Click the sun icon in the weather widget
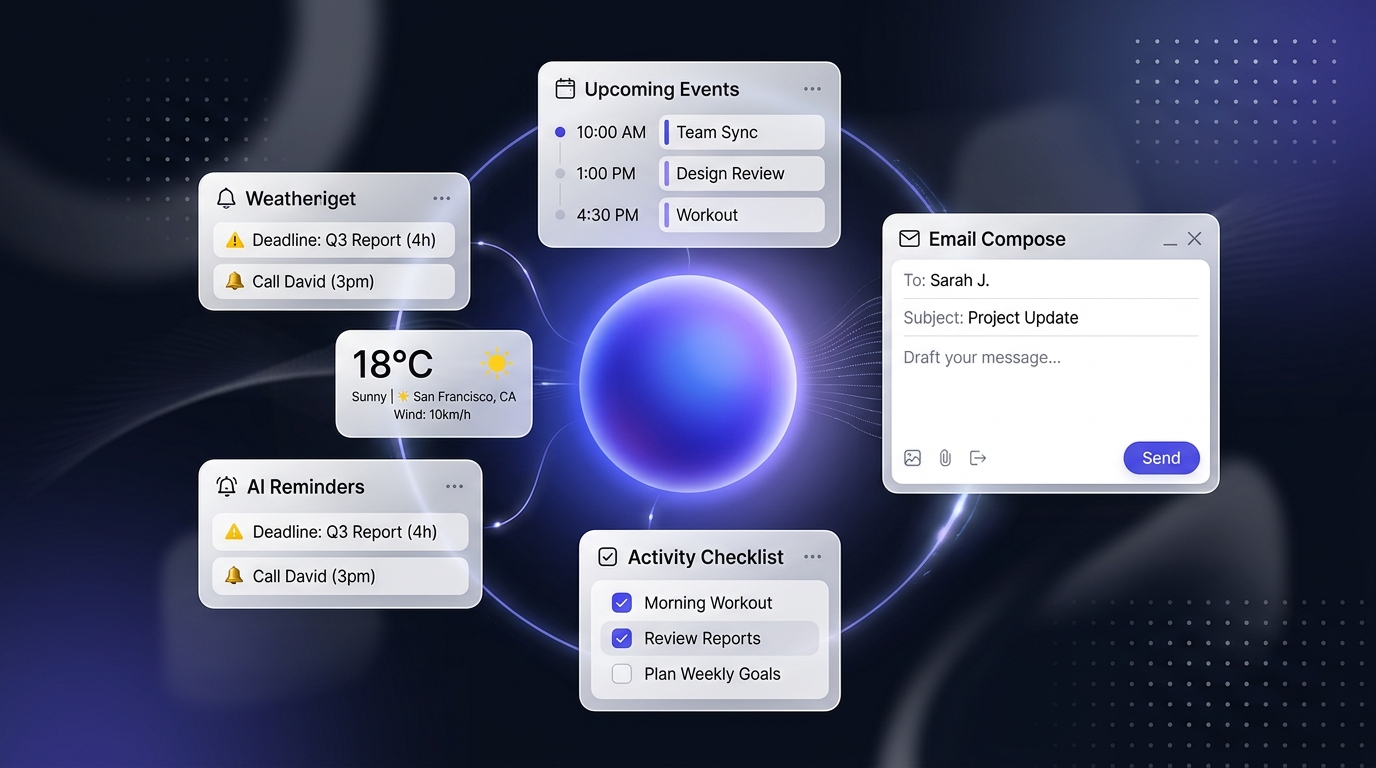This screenshot has width=1376, height=768. pyautogui.click(x=496, y=362)
